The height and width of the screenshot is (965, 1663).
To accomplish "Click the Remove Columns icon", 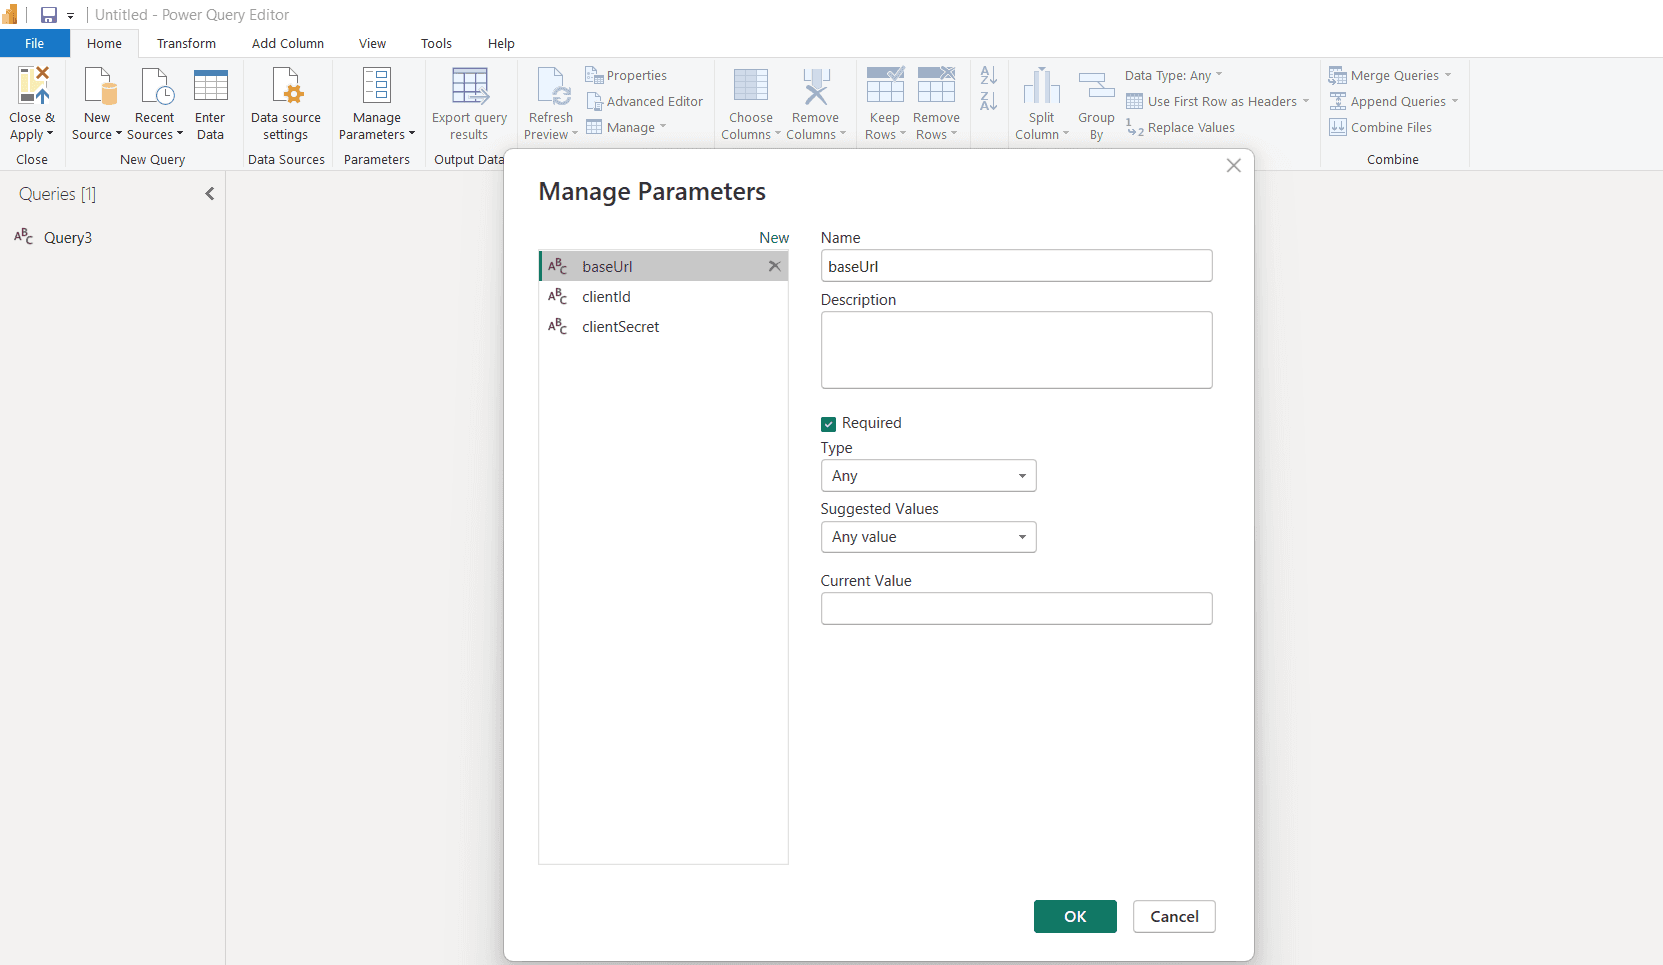I will point(817,86).
